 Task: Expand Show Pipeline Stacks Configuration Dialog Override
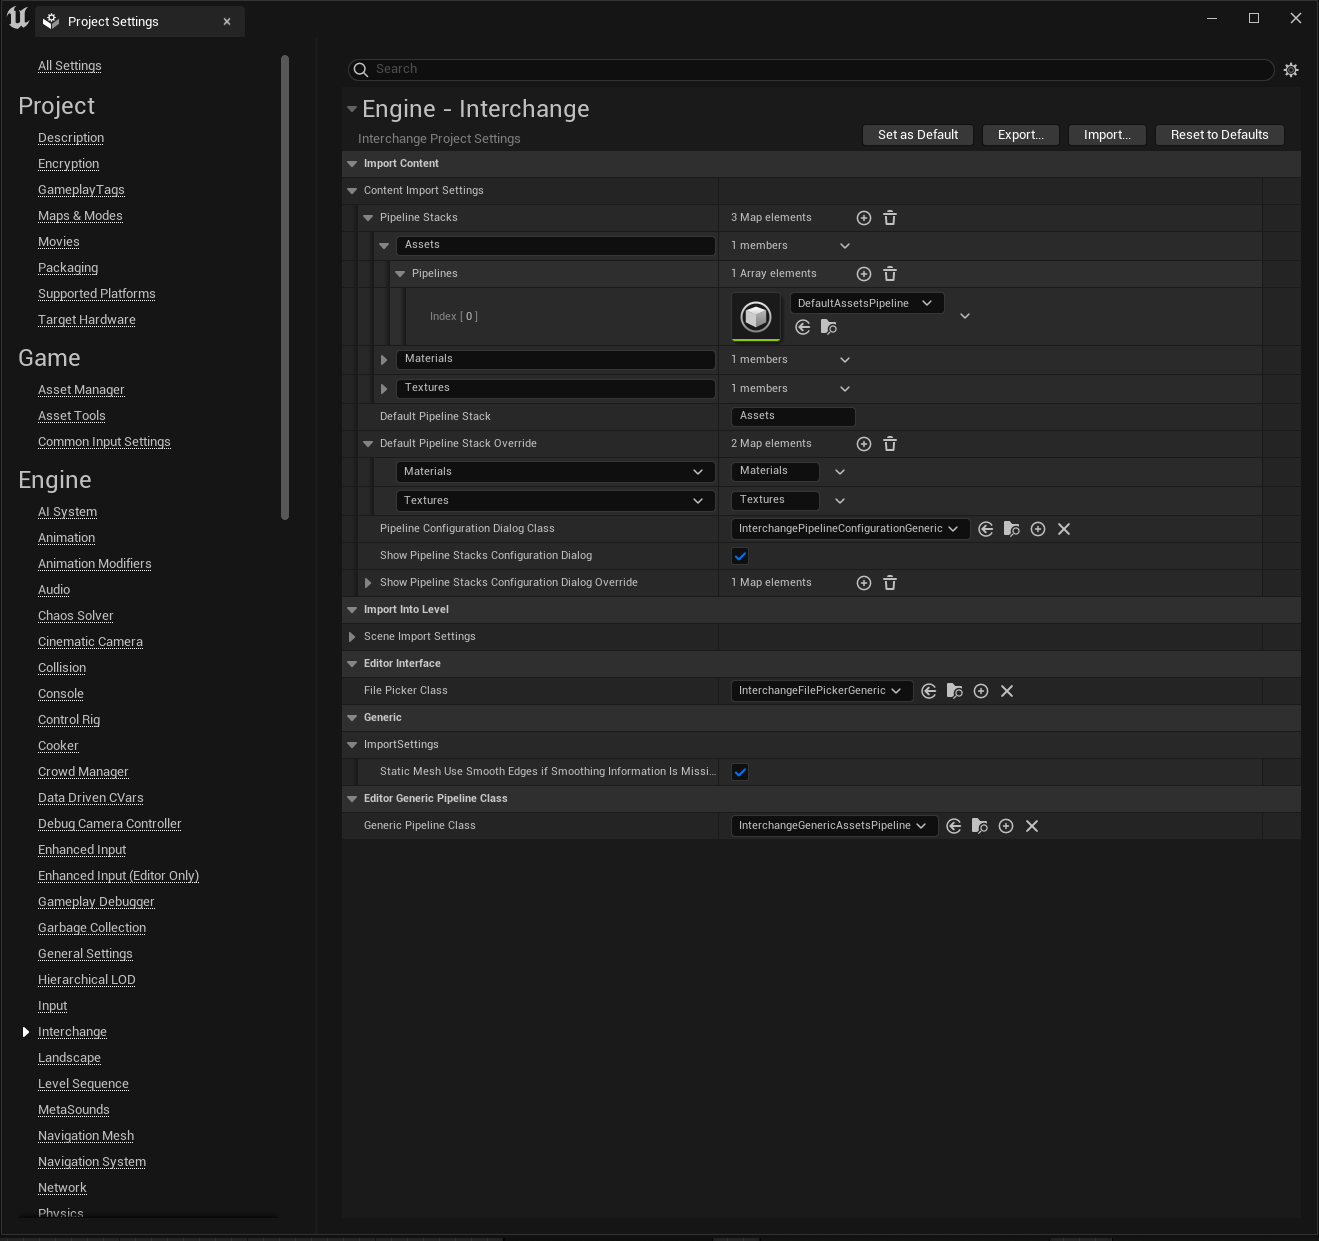tap(368, 583)
